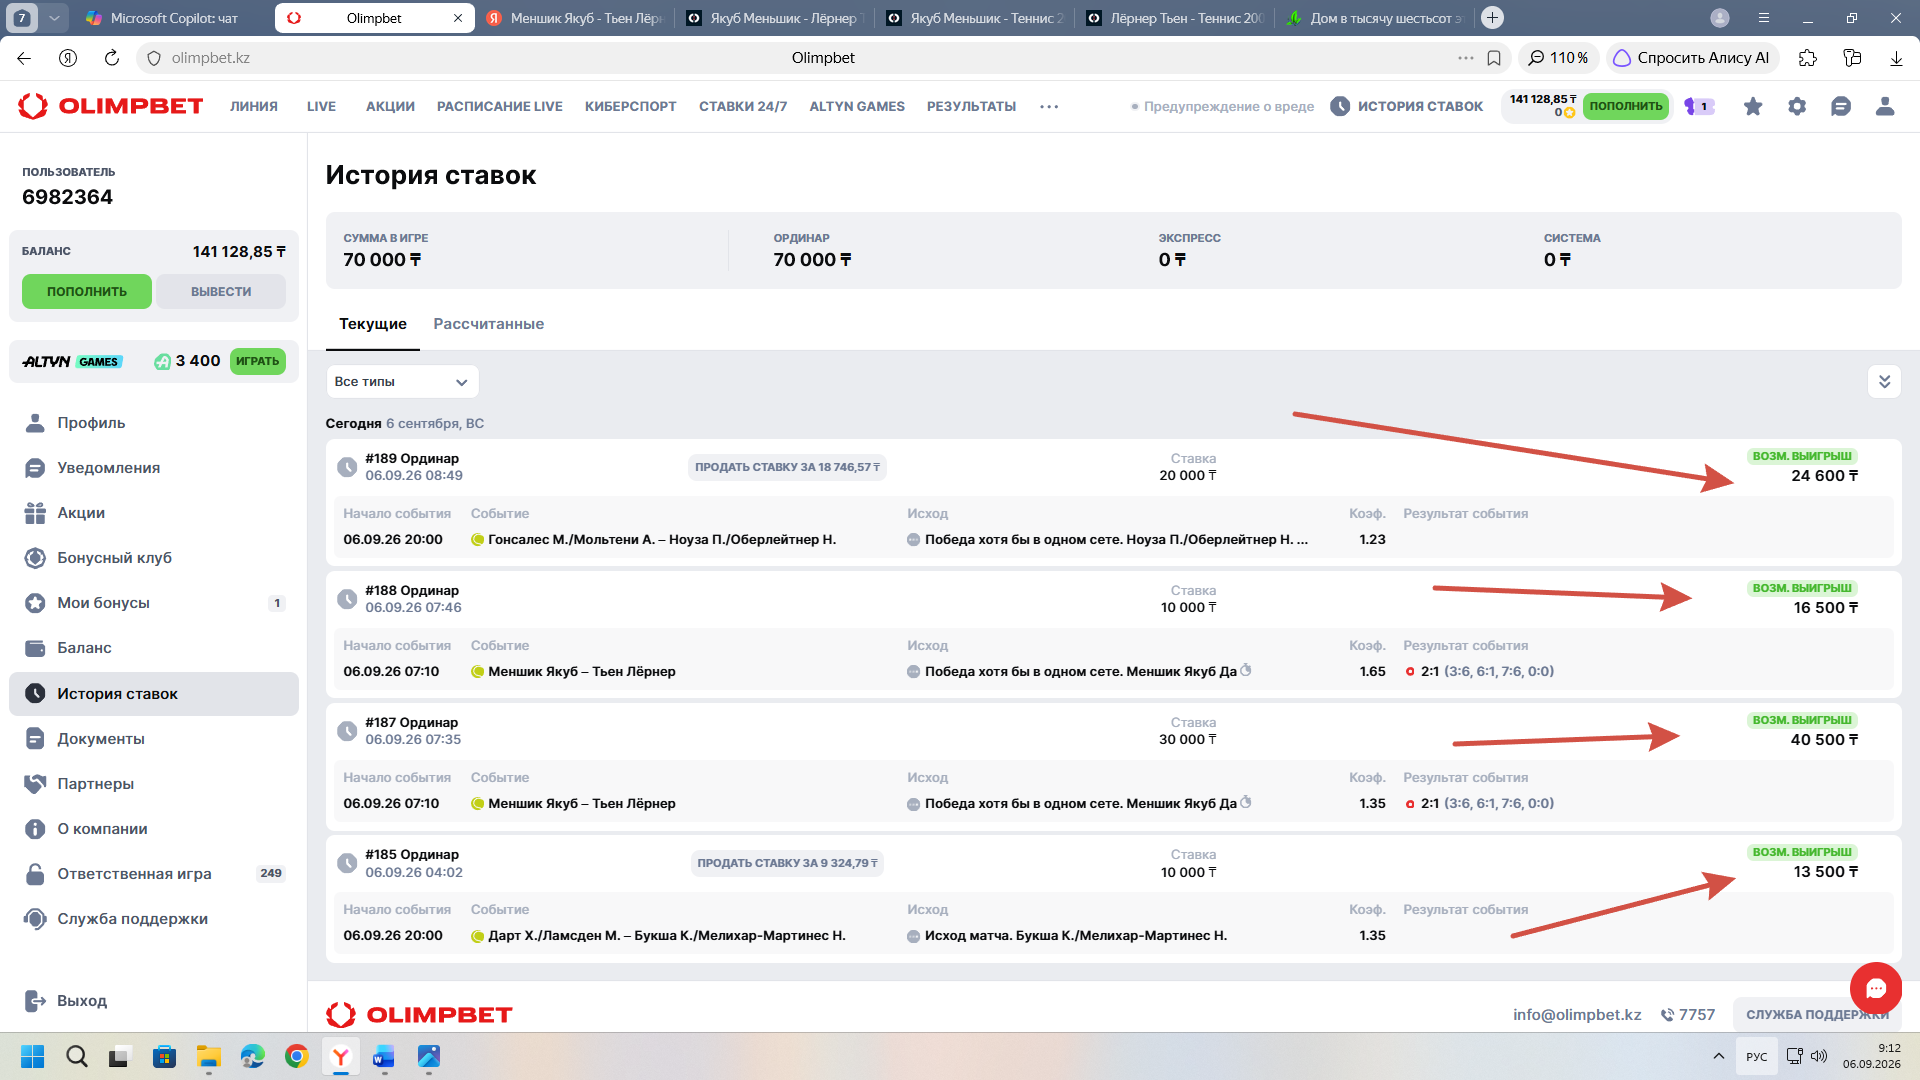Viewport: 1920px width, 1080px height.
Task: Switch to the Microsoft Copilot browser tab
Action: [172, 18]
